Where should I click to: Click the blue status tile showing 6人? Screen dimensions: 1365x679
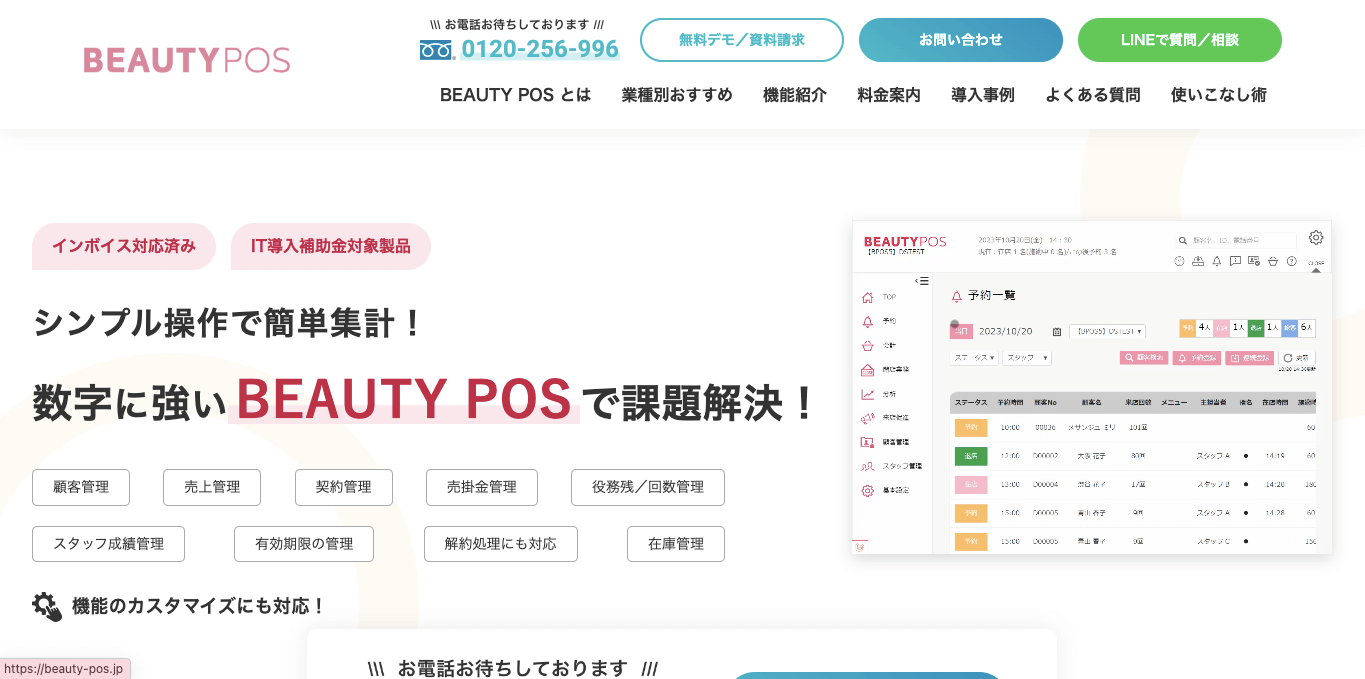(1298, 328)
